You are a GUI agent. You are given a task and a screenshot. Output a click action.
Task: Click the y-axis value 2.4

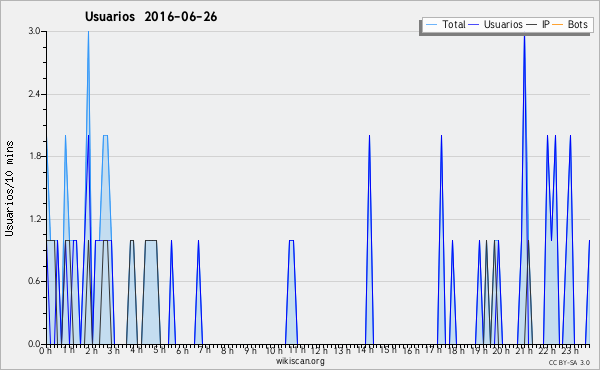[x=34, y=94]
